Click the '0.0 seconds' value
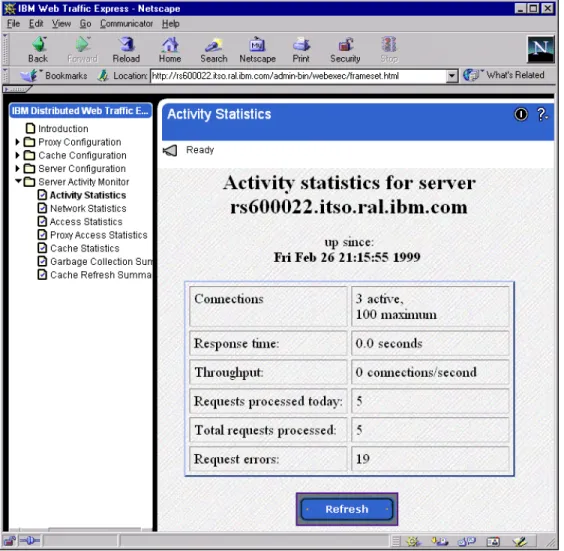This screenshot has height=551, width=564. (x=389, y=343)
